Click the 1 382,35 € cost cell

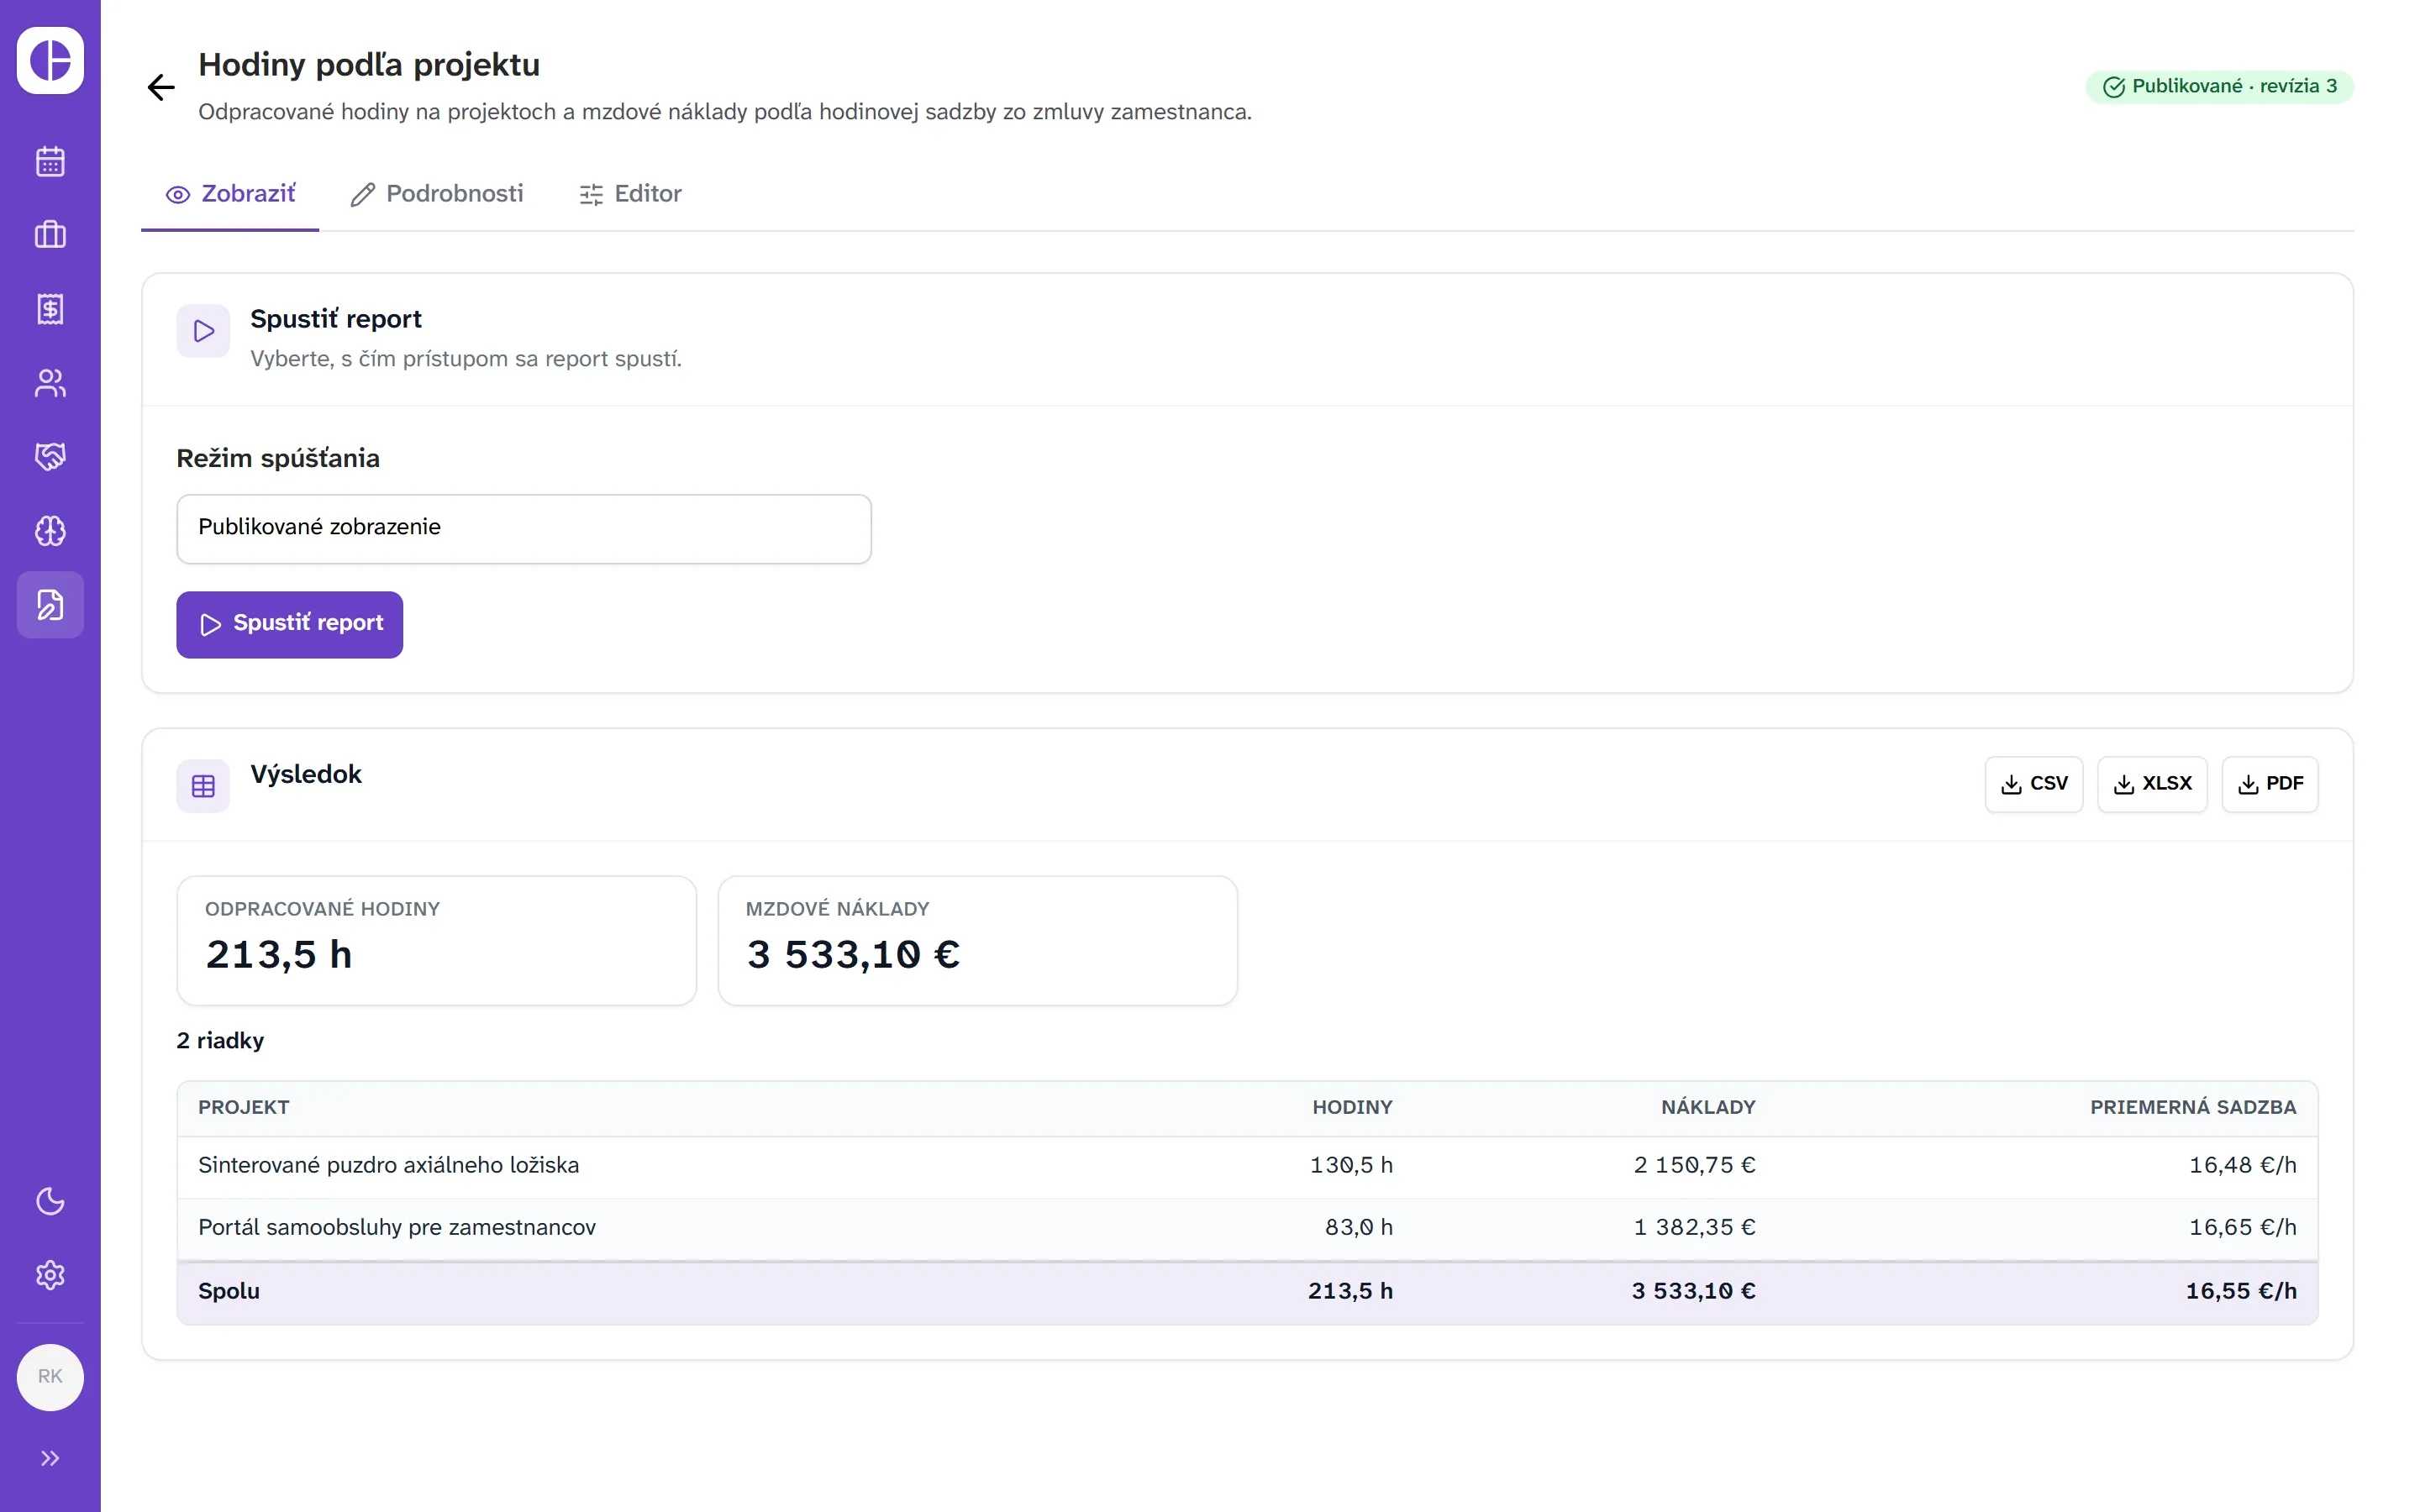(x=1695, y=1228)
